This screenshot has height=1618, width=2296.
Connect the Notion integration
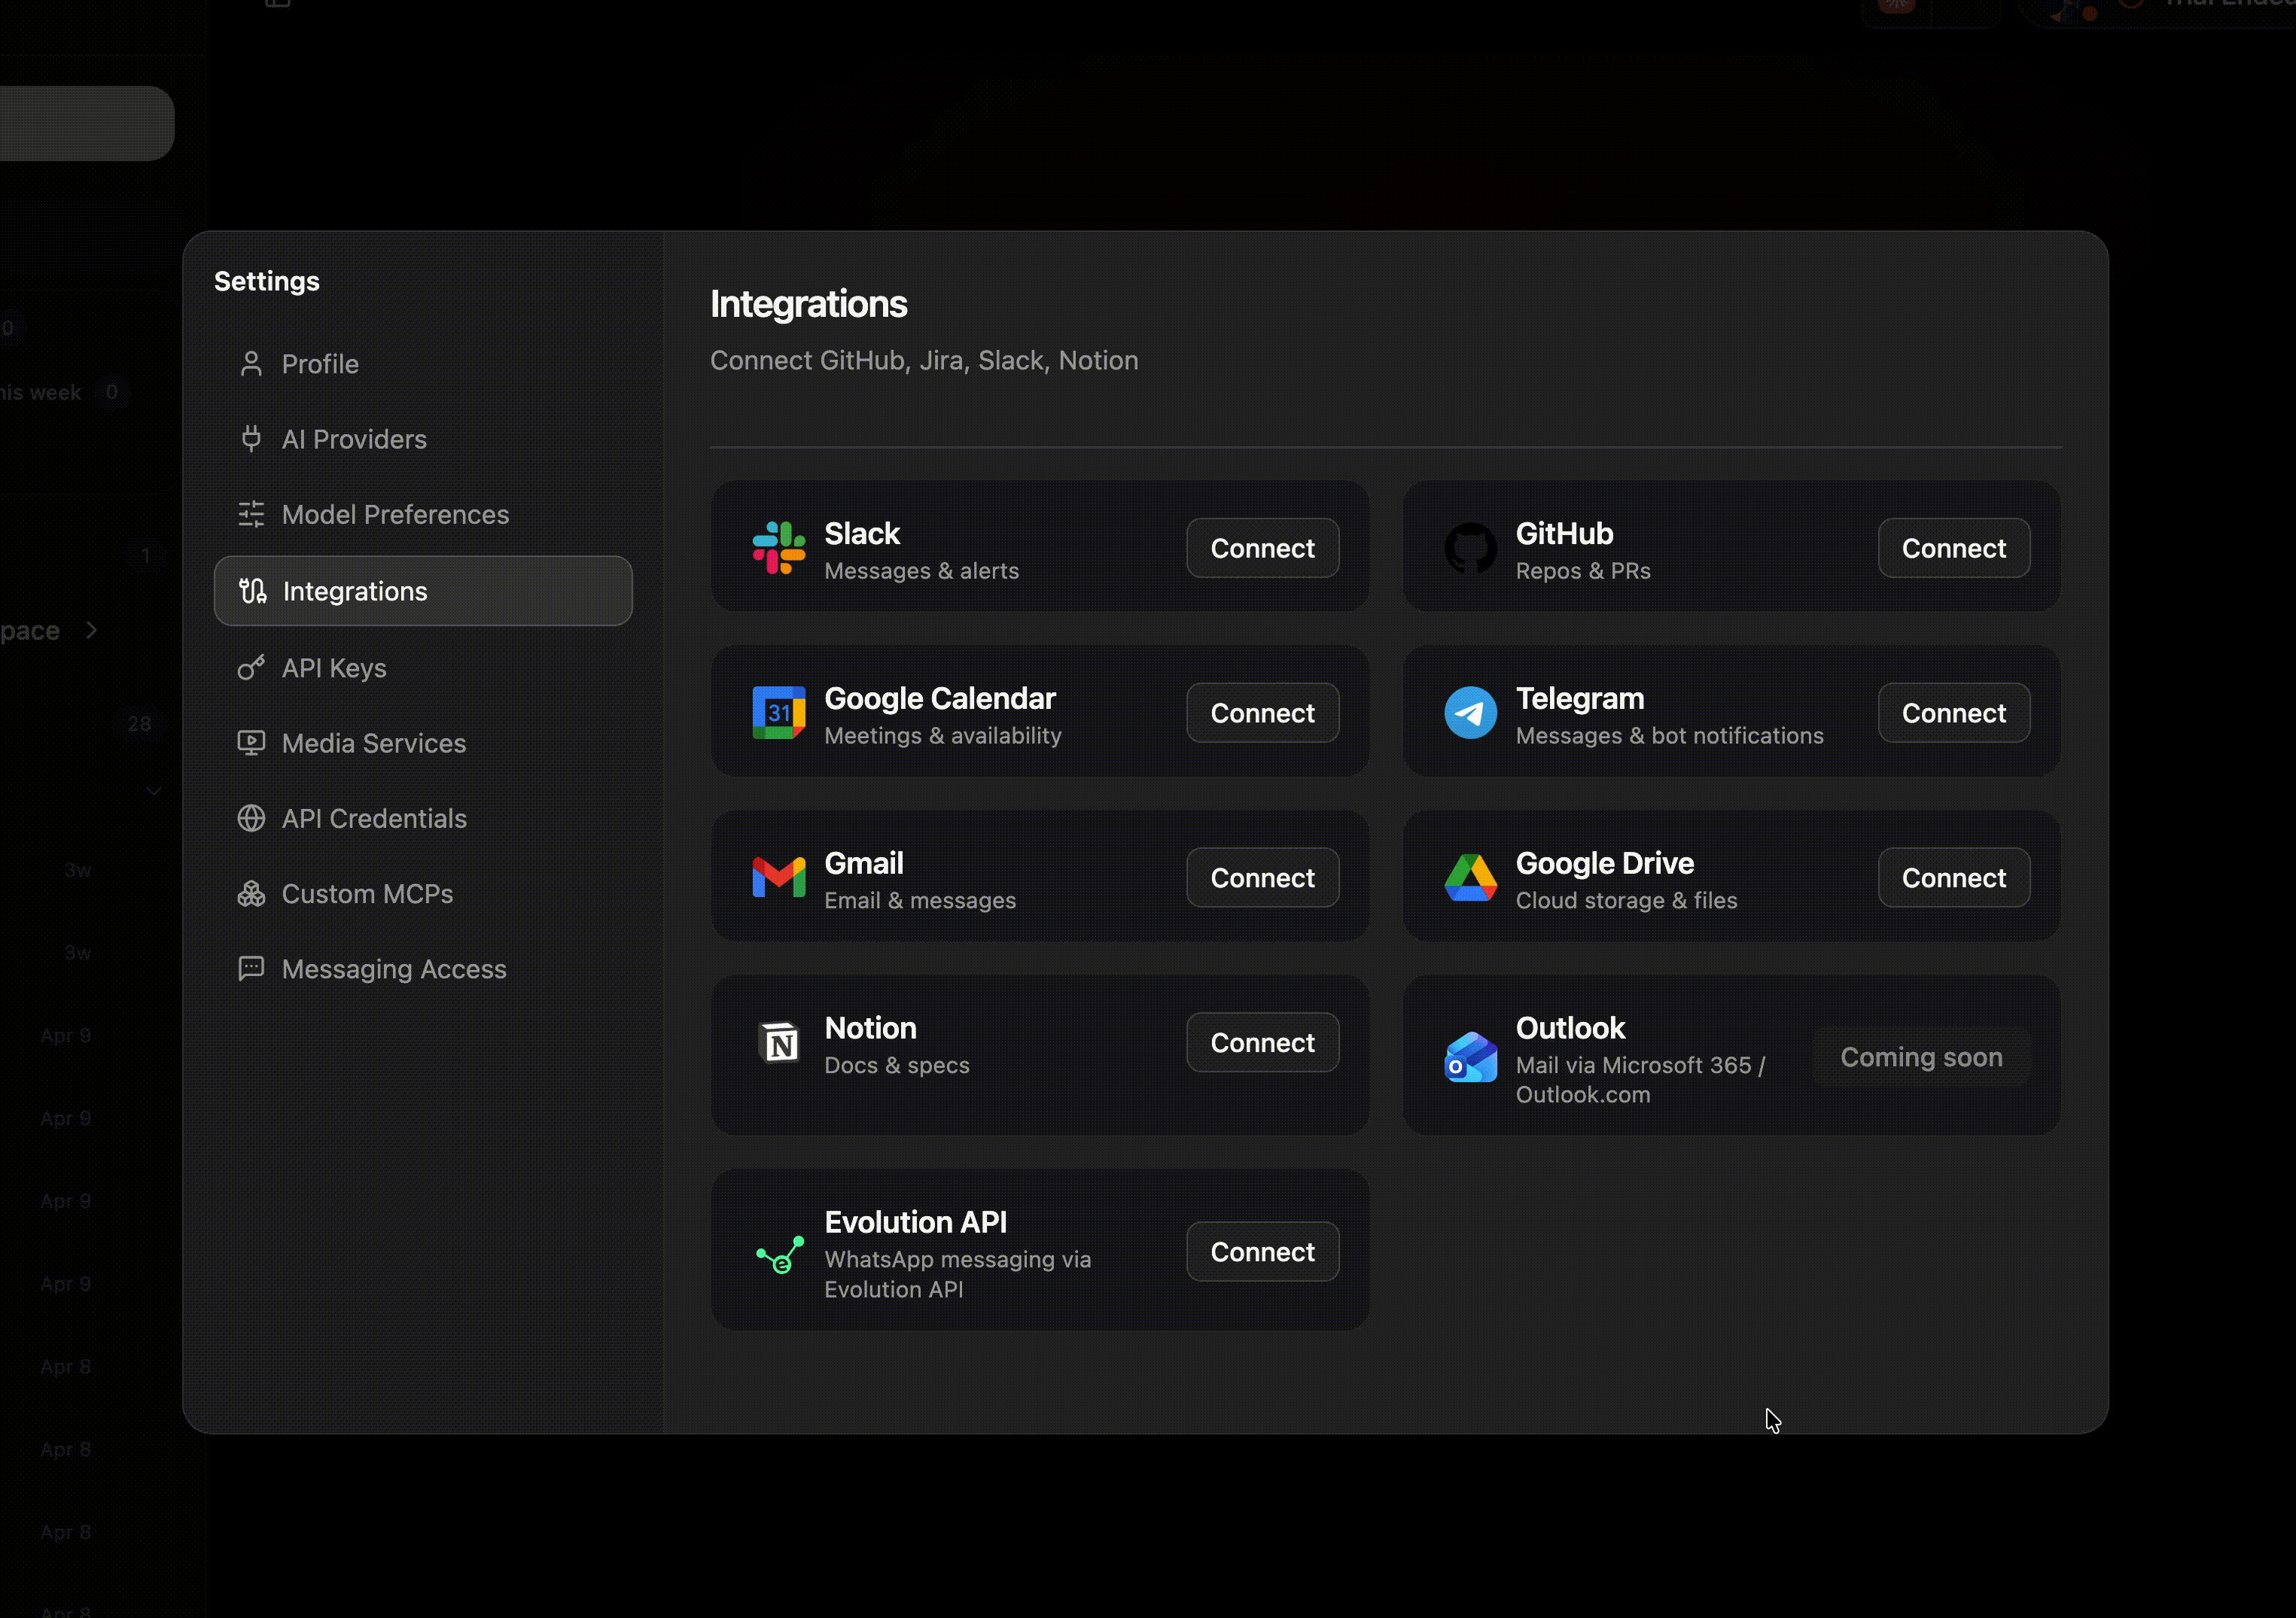point(1262,1043)
